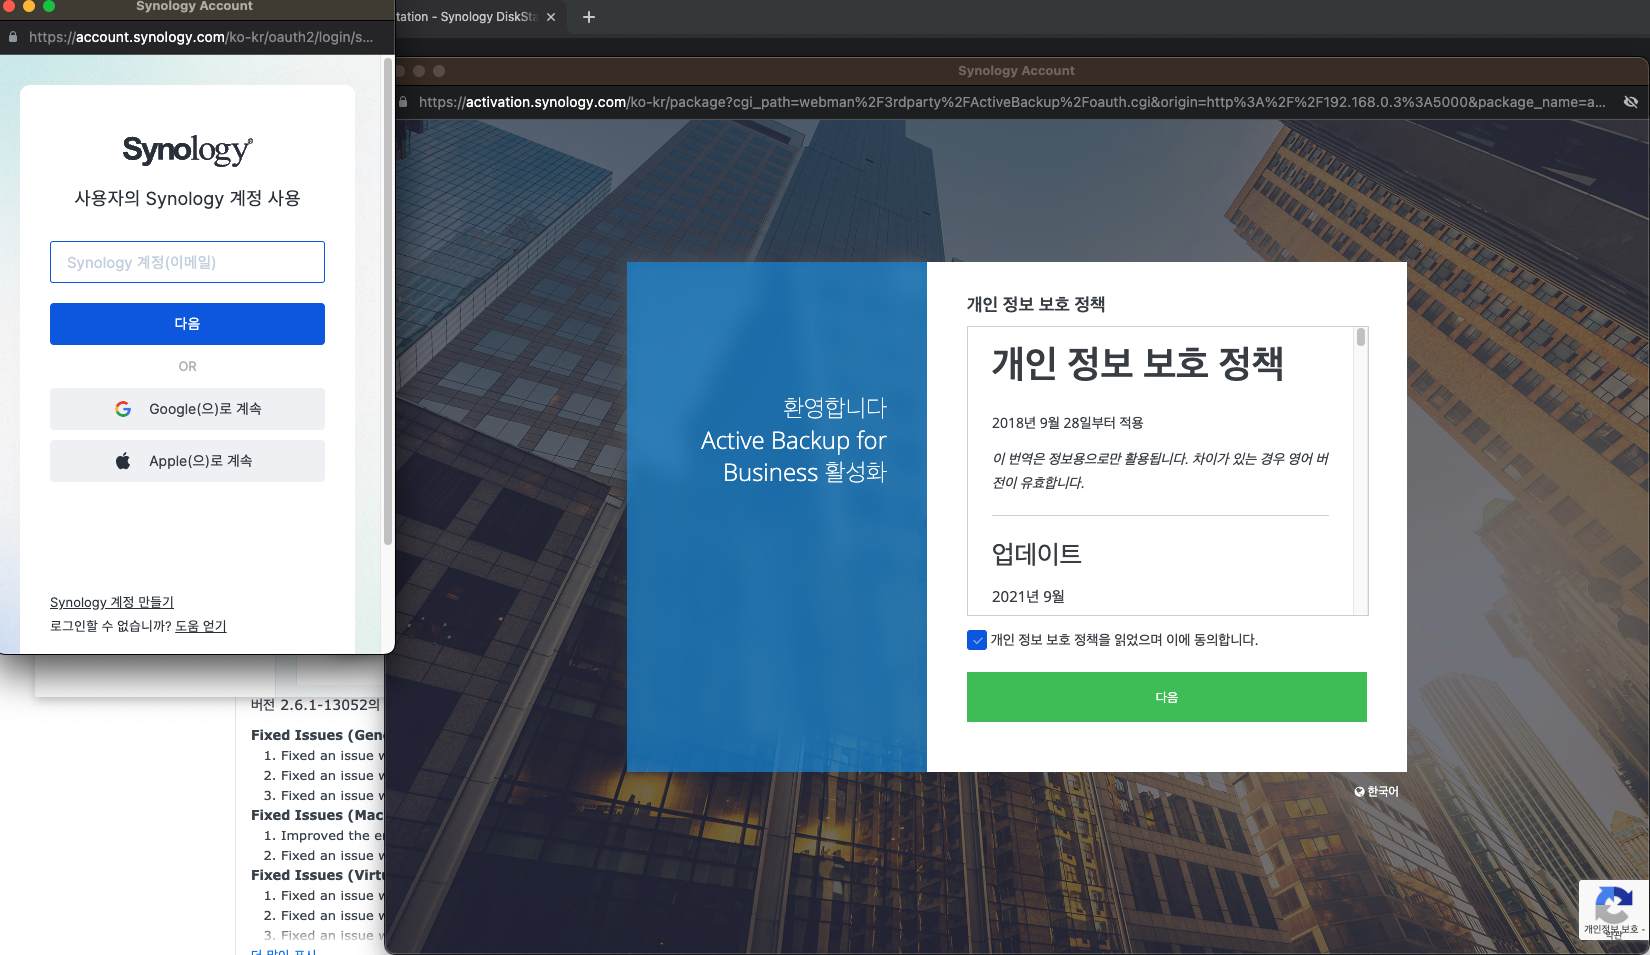Click the green 다음 button in activation window

point(1166,697)
